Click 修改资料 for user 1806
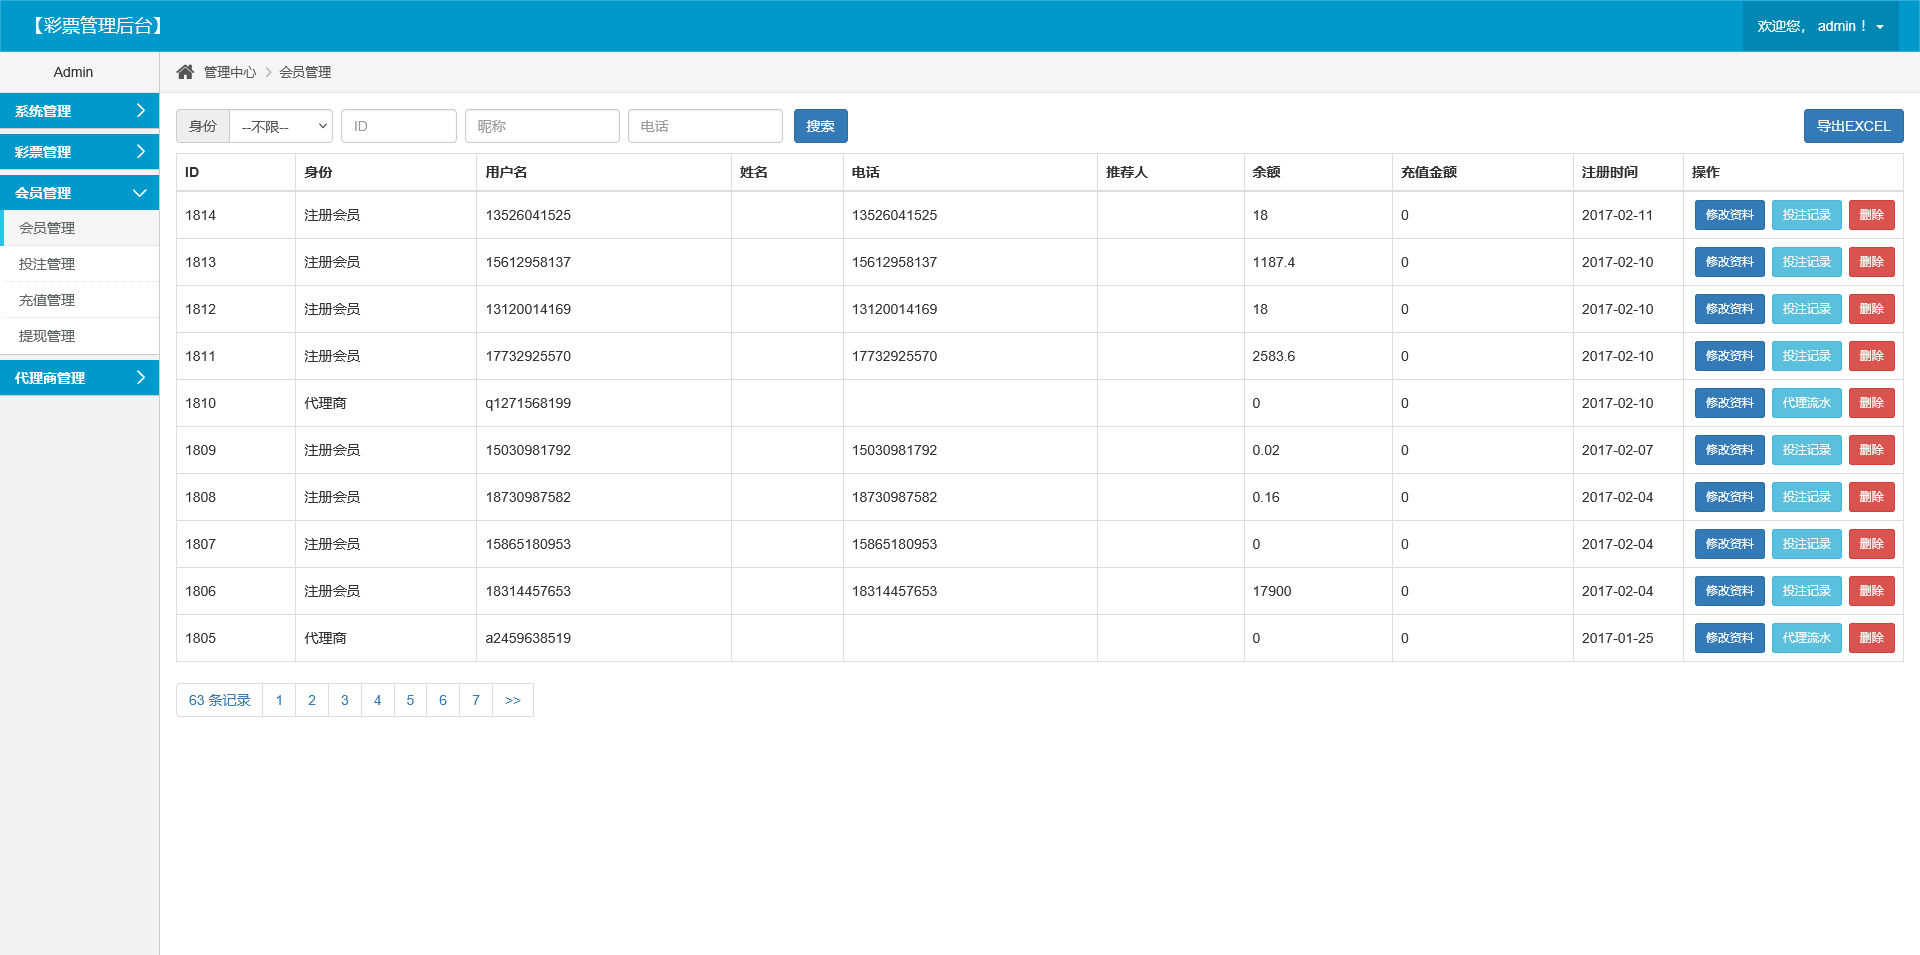The width and height of the screenshot is (1920, 955). coord(1729,591)
